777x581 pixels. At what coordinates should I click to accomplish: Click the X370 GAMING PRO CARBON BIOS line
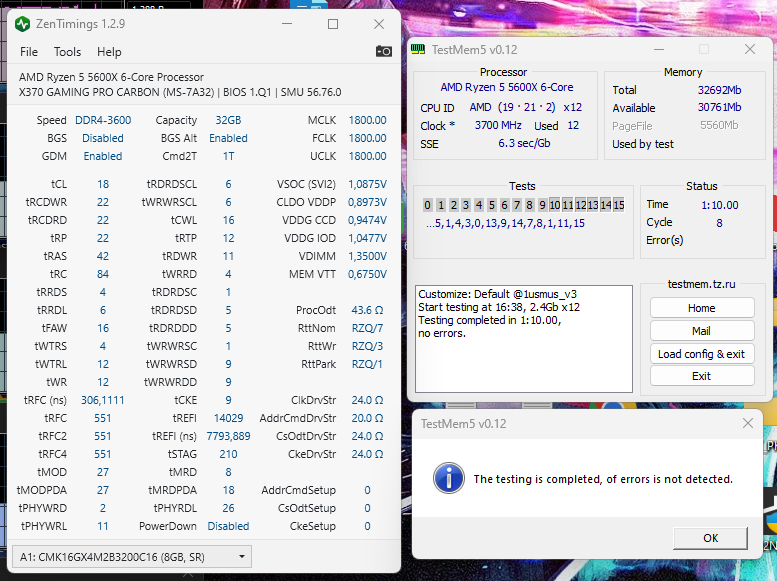pos(180,92)
